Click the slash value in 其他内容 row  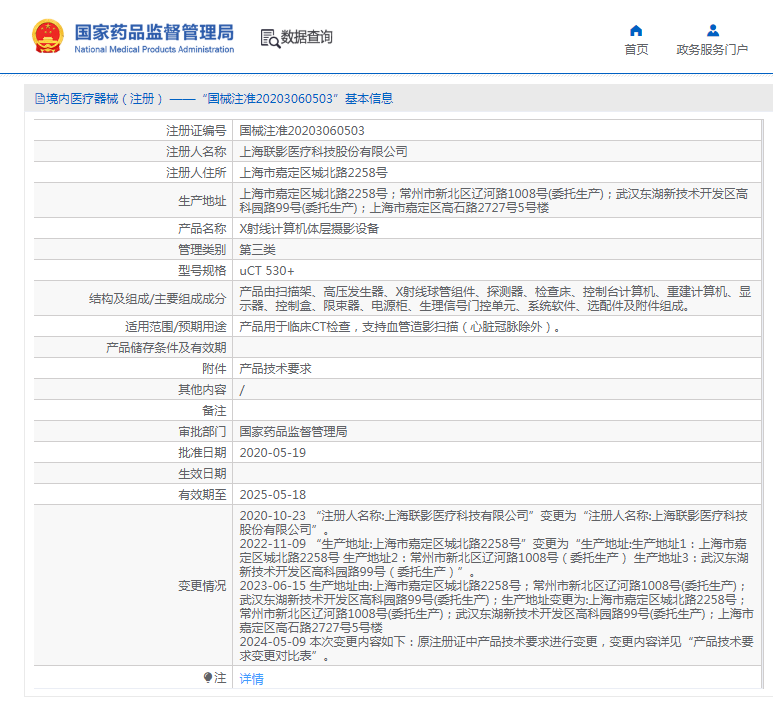click(242, 390)
